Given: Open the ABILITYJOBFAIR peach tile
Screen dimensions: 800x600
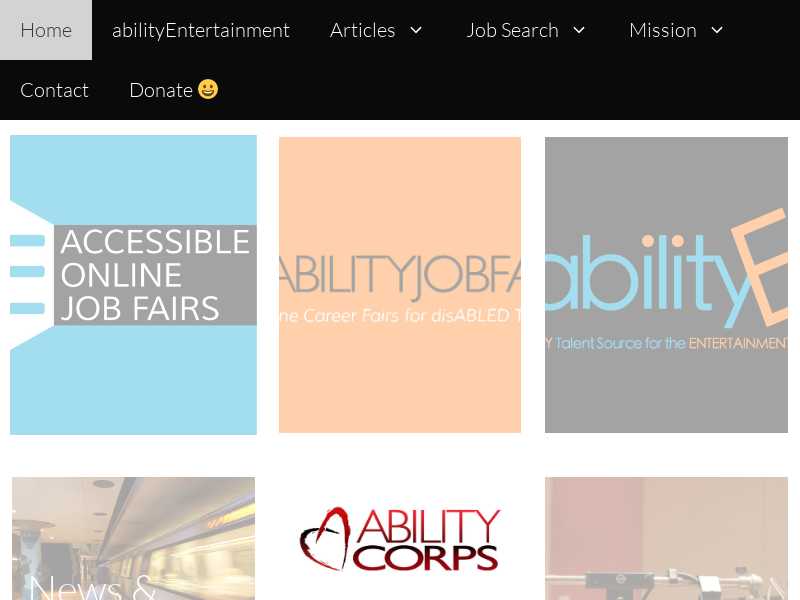Looking at the screenshot, I should (x=399, y=285).
